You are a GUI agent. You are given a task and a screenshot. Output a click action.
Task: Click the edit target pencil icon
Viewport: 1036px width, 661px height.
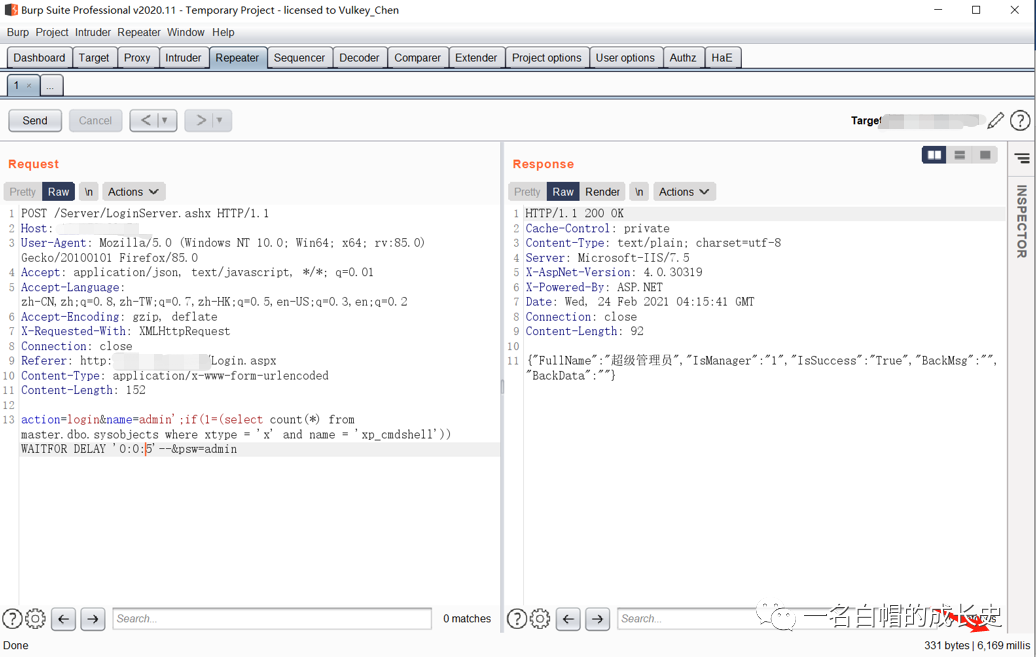(995, 120)
